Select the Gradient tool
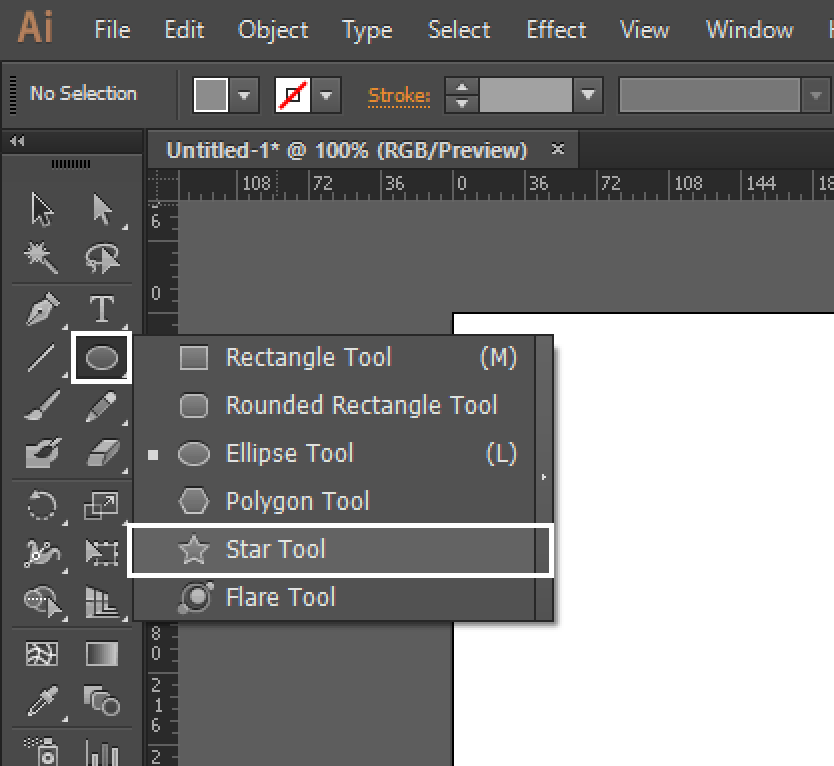This screenshot has height=766, width=834. 102,654
